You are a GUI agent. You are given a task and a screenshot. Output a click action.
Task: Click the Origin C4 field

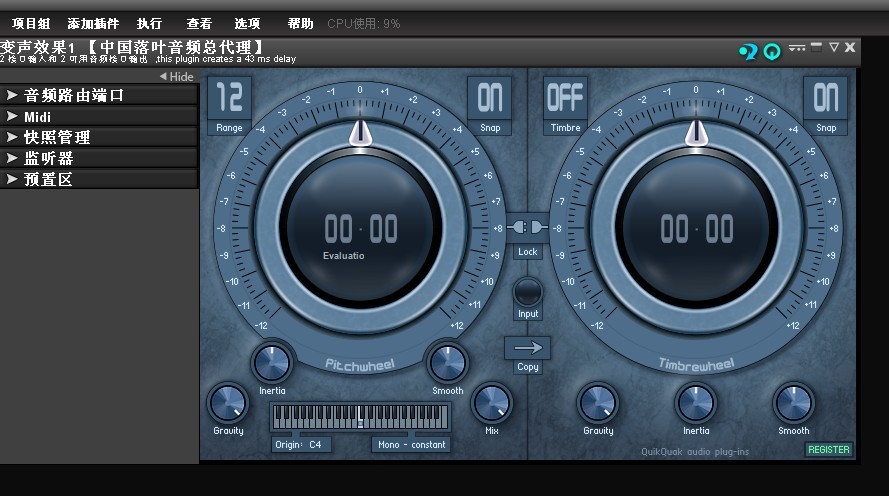click(x=301, y=444)
